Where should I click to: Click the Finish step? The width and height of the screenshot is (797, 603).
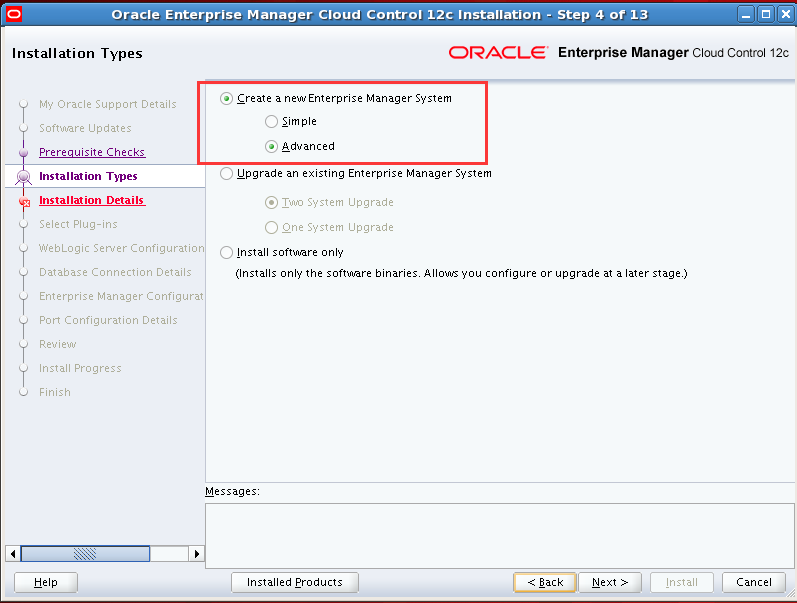55,392
